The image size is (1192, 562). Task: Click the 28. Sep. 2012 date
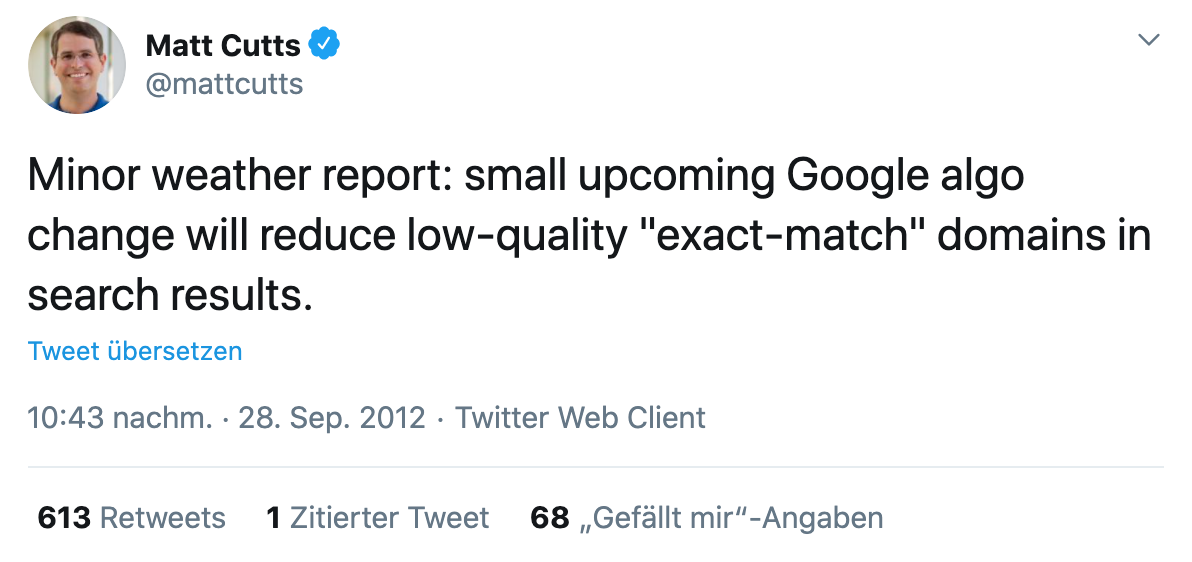[x=332, y=417]
